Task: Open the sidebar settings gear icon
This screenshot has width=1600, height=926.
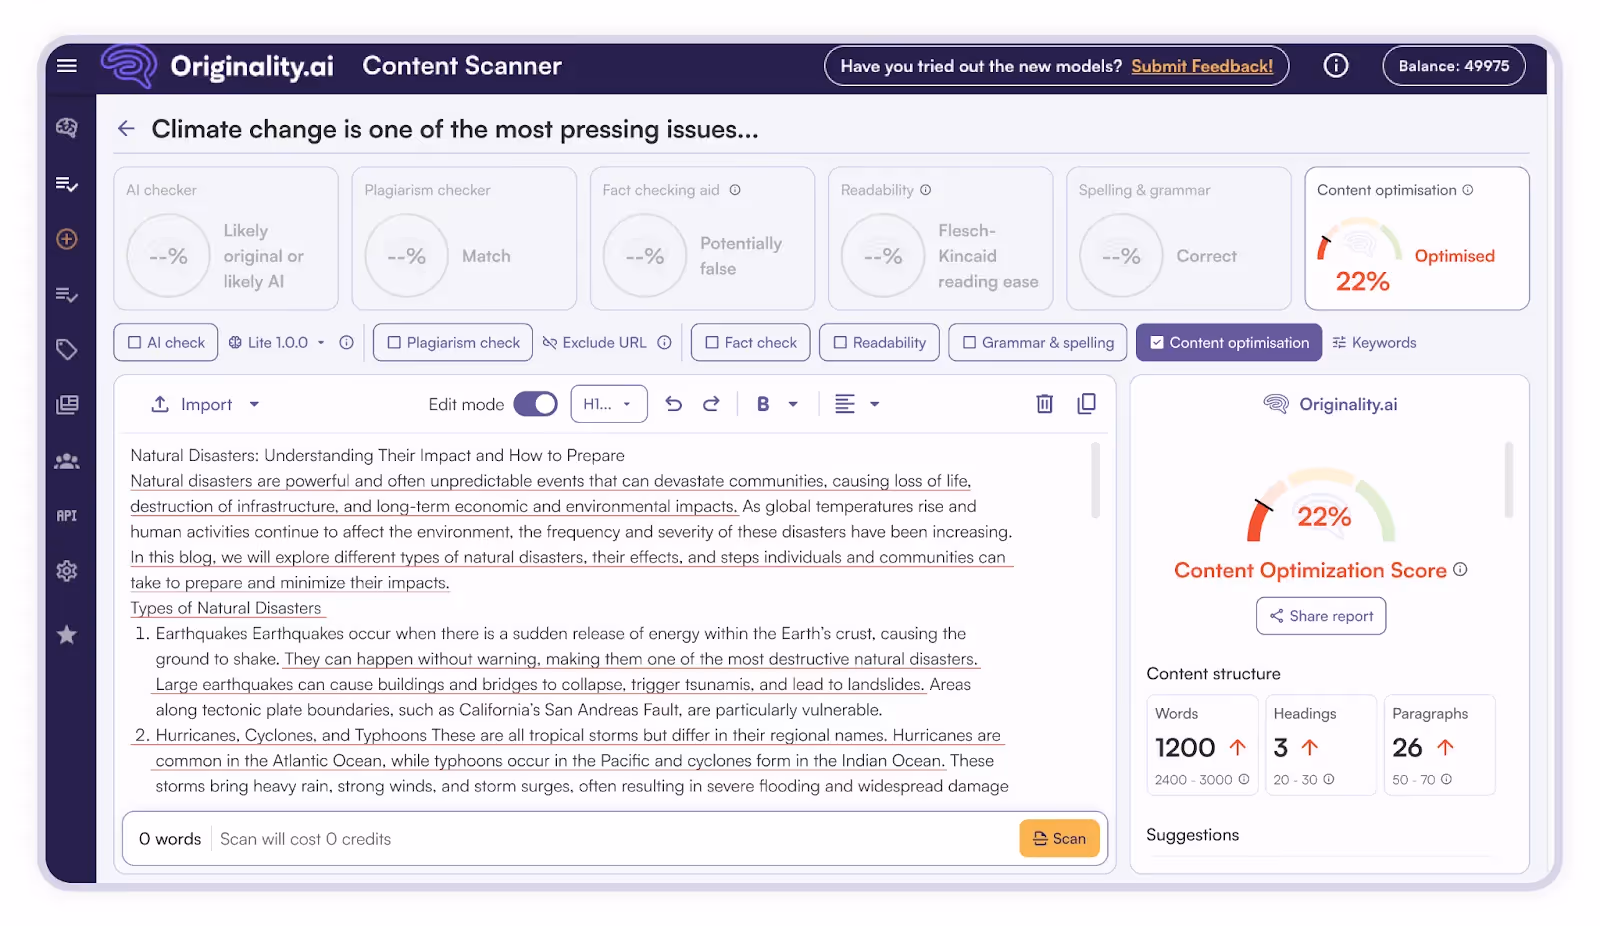Action: pyautogui.click(x=67, y=571)
